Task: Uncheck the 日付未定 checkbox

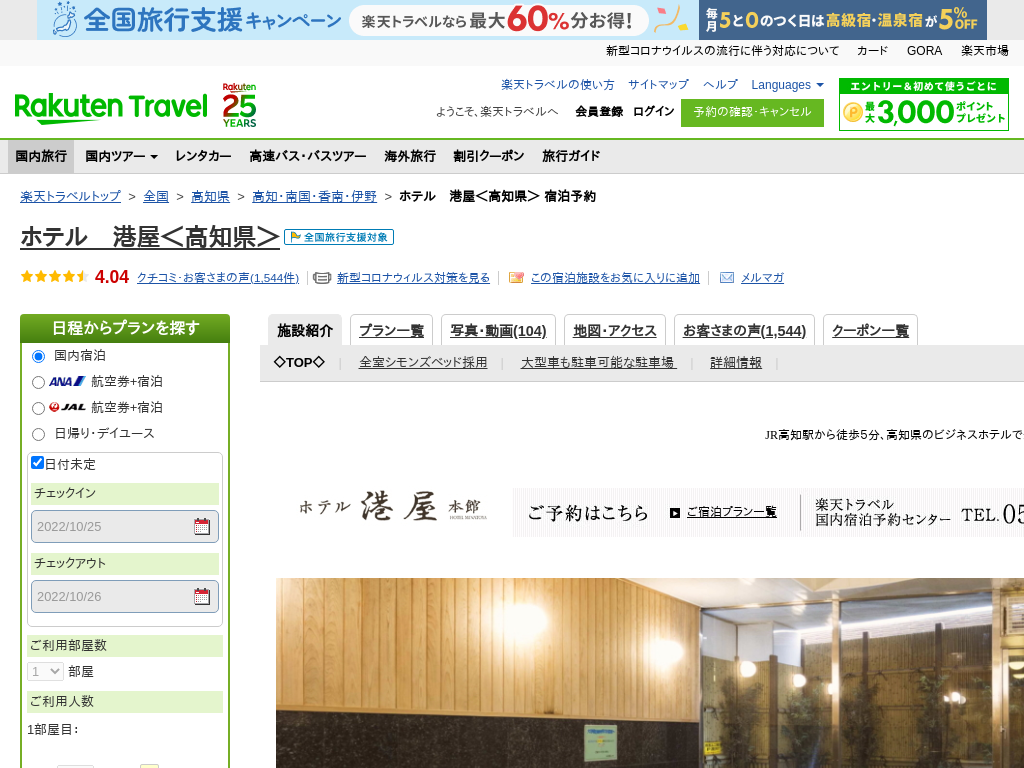Action: [x=38, y=463]
